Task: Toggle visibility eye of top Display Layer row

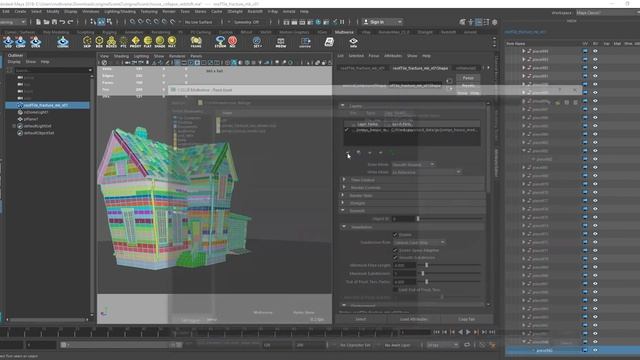Action: pos(595,51)
